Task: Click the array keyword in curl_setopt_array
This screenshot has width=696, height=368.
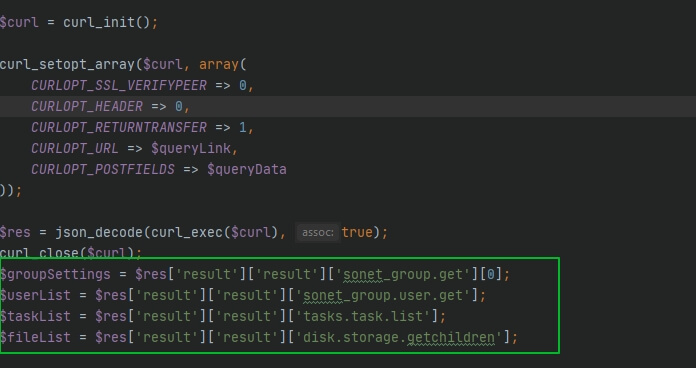Action: (219, 64)
